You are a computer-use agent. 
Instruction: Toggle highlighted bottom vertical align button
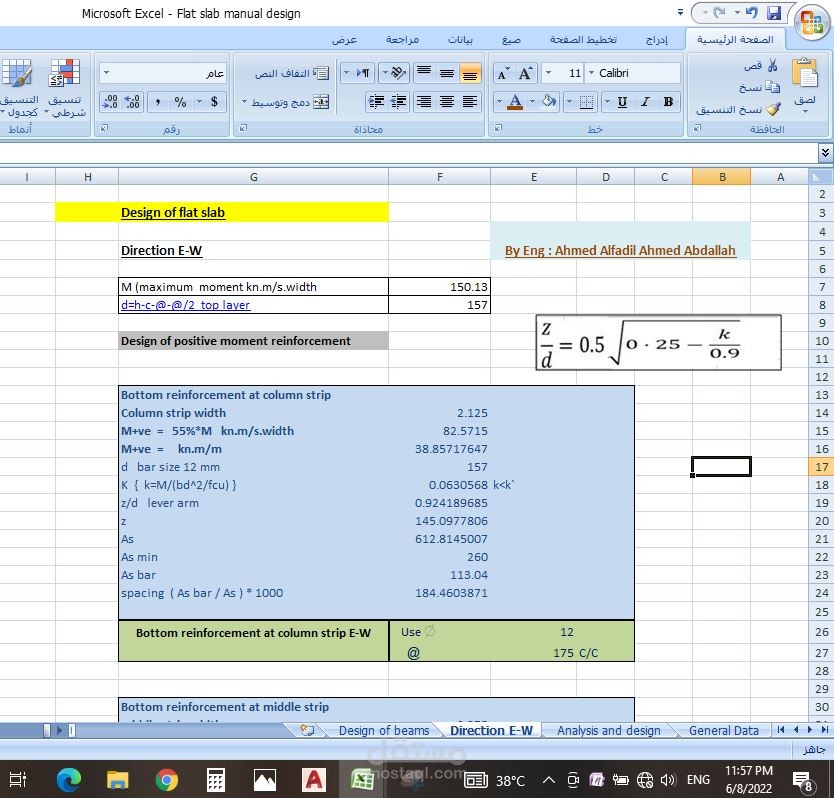tap(470, 73)
